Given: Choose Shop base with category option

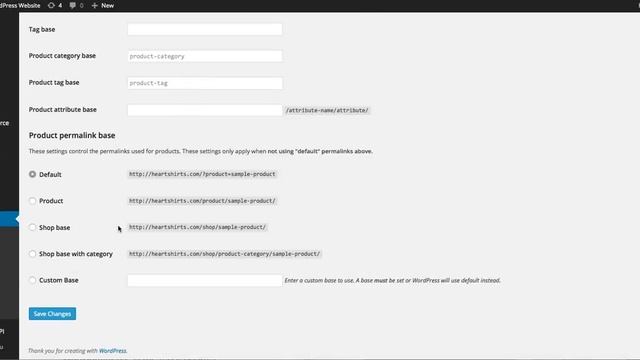Looking at the screenshot, I should pyautogui.click(x=32, y=254).
